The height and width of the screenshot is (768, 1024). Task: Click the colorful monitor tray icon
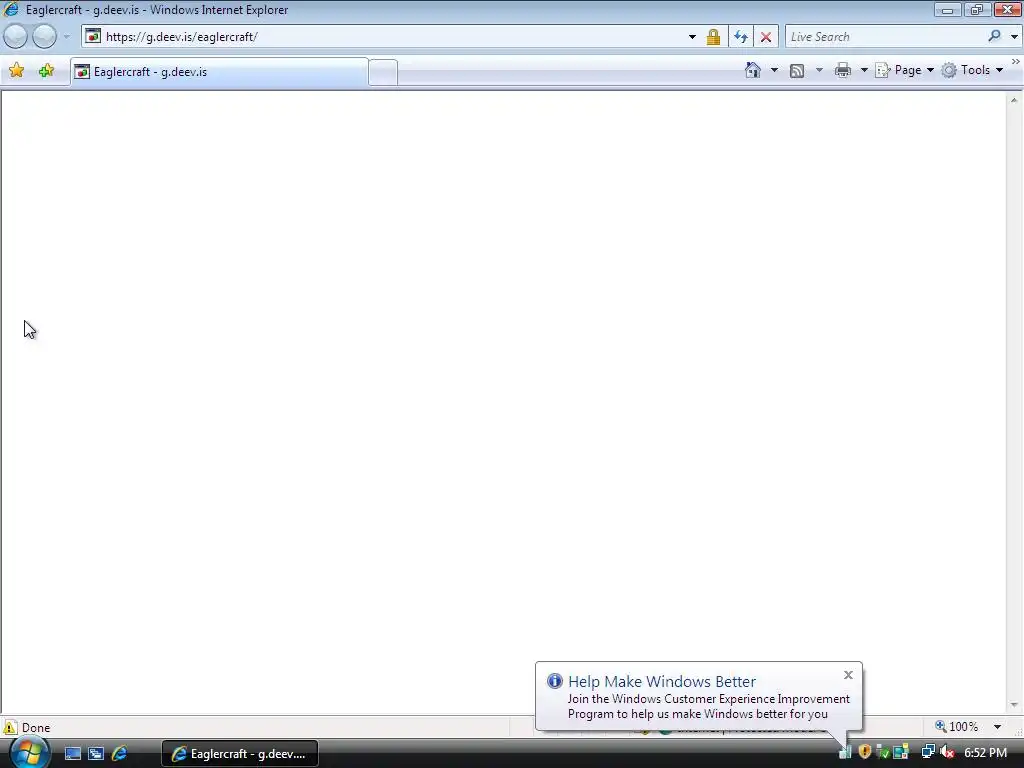[x=901, y=752]
